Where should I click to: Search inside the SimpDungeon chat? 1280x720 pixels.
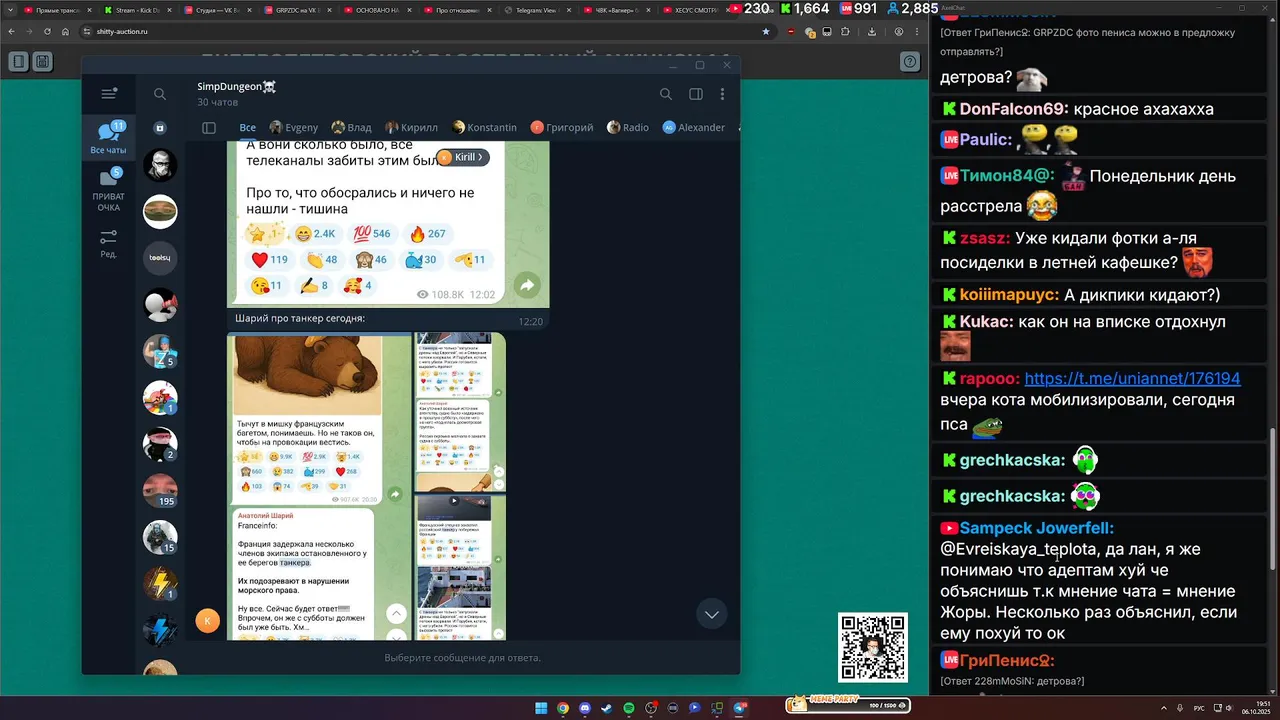tap(666, 94)
